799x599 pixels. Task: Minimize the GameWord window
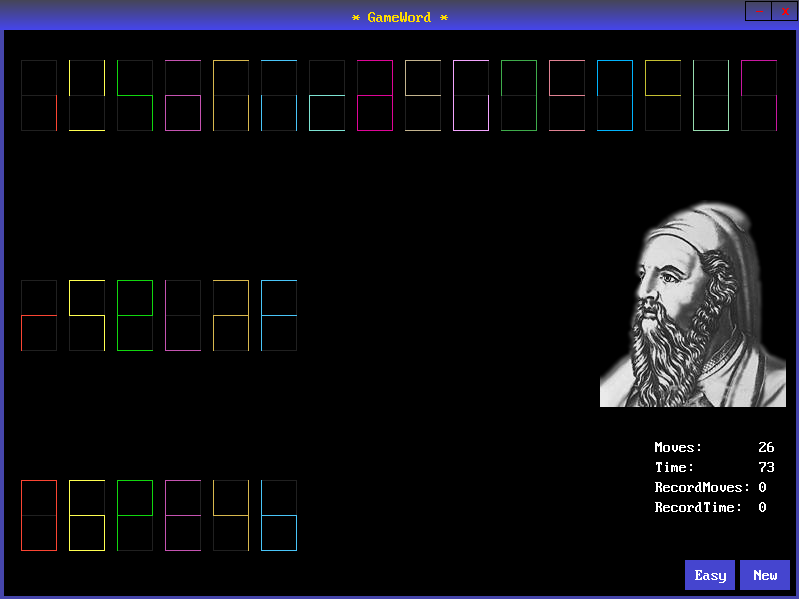point(758,11)
